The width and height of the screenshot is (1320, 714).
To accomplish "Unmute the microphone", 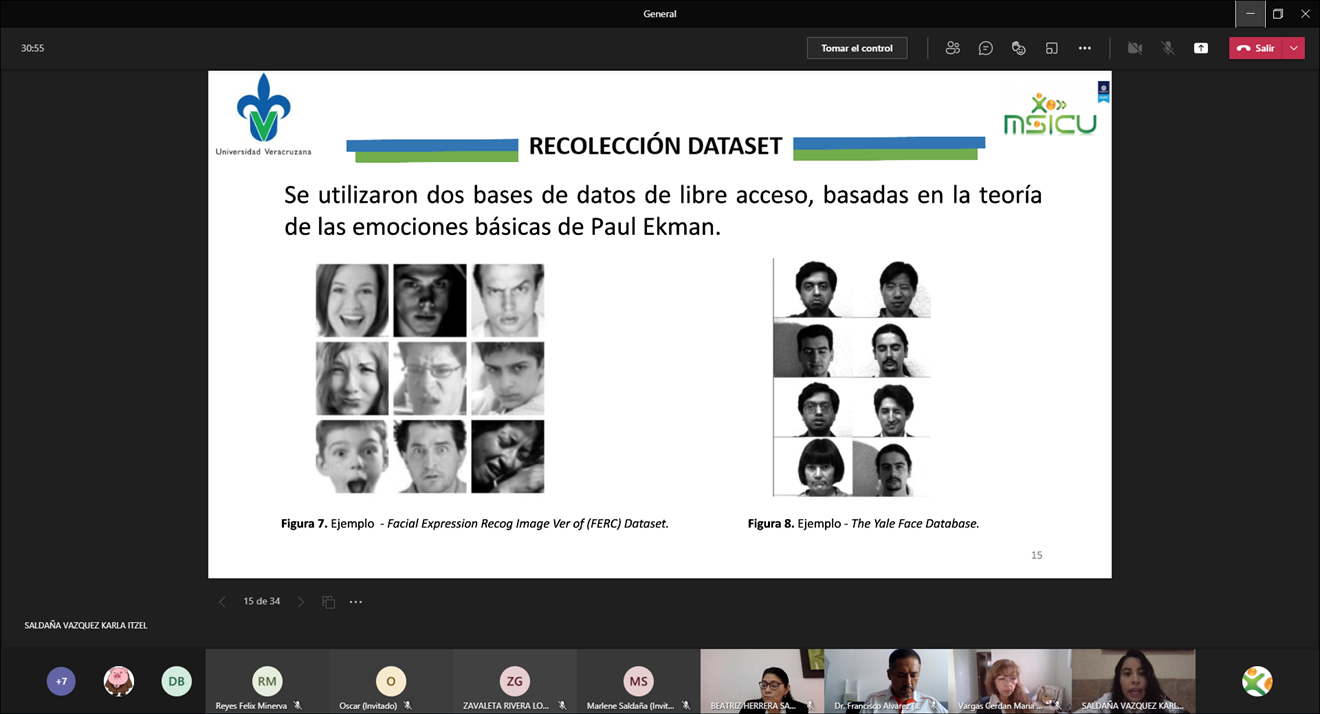I will click(1167, 48).
